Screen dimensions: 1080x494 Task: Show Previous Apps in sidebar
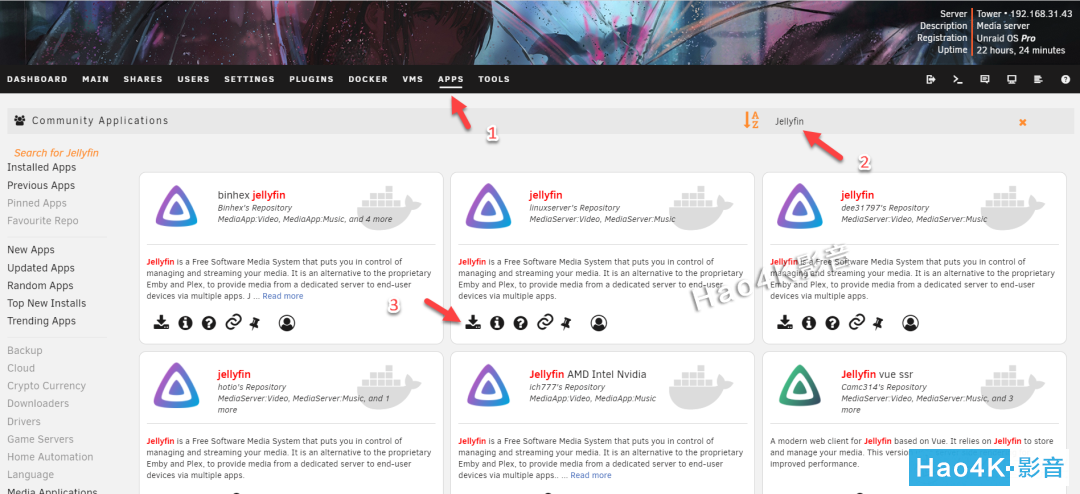(41, 185)
